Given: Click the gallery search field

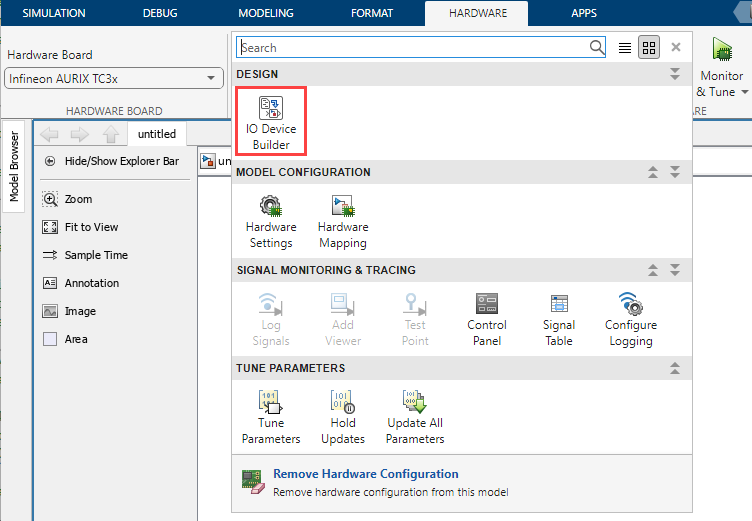Looking at the screenshot, I should pyautogui.click(x=415, y=47).
